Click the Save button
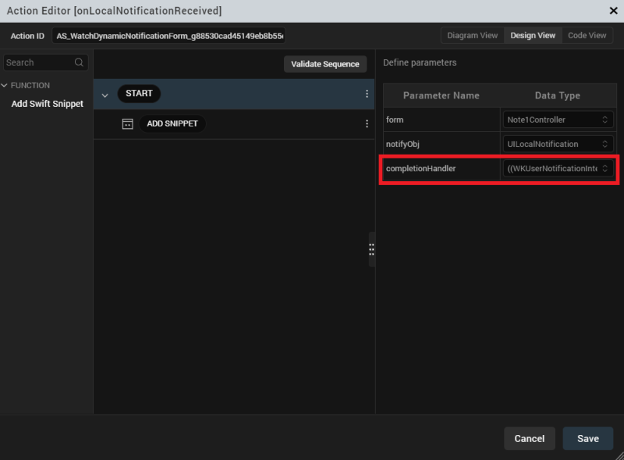This screenshot has width=624, height=460. click(588, 439)
